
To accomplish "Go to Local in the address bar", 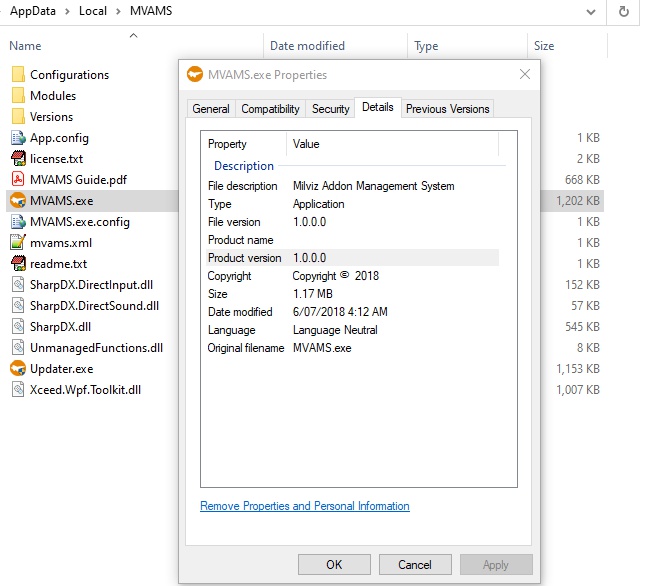I will tap(93, 11).
